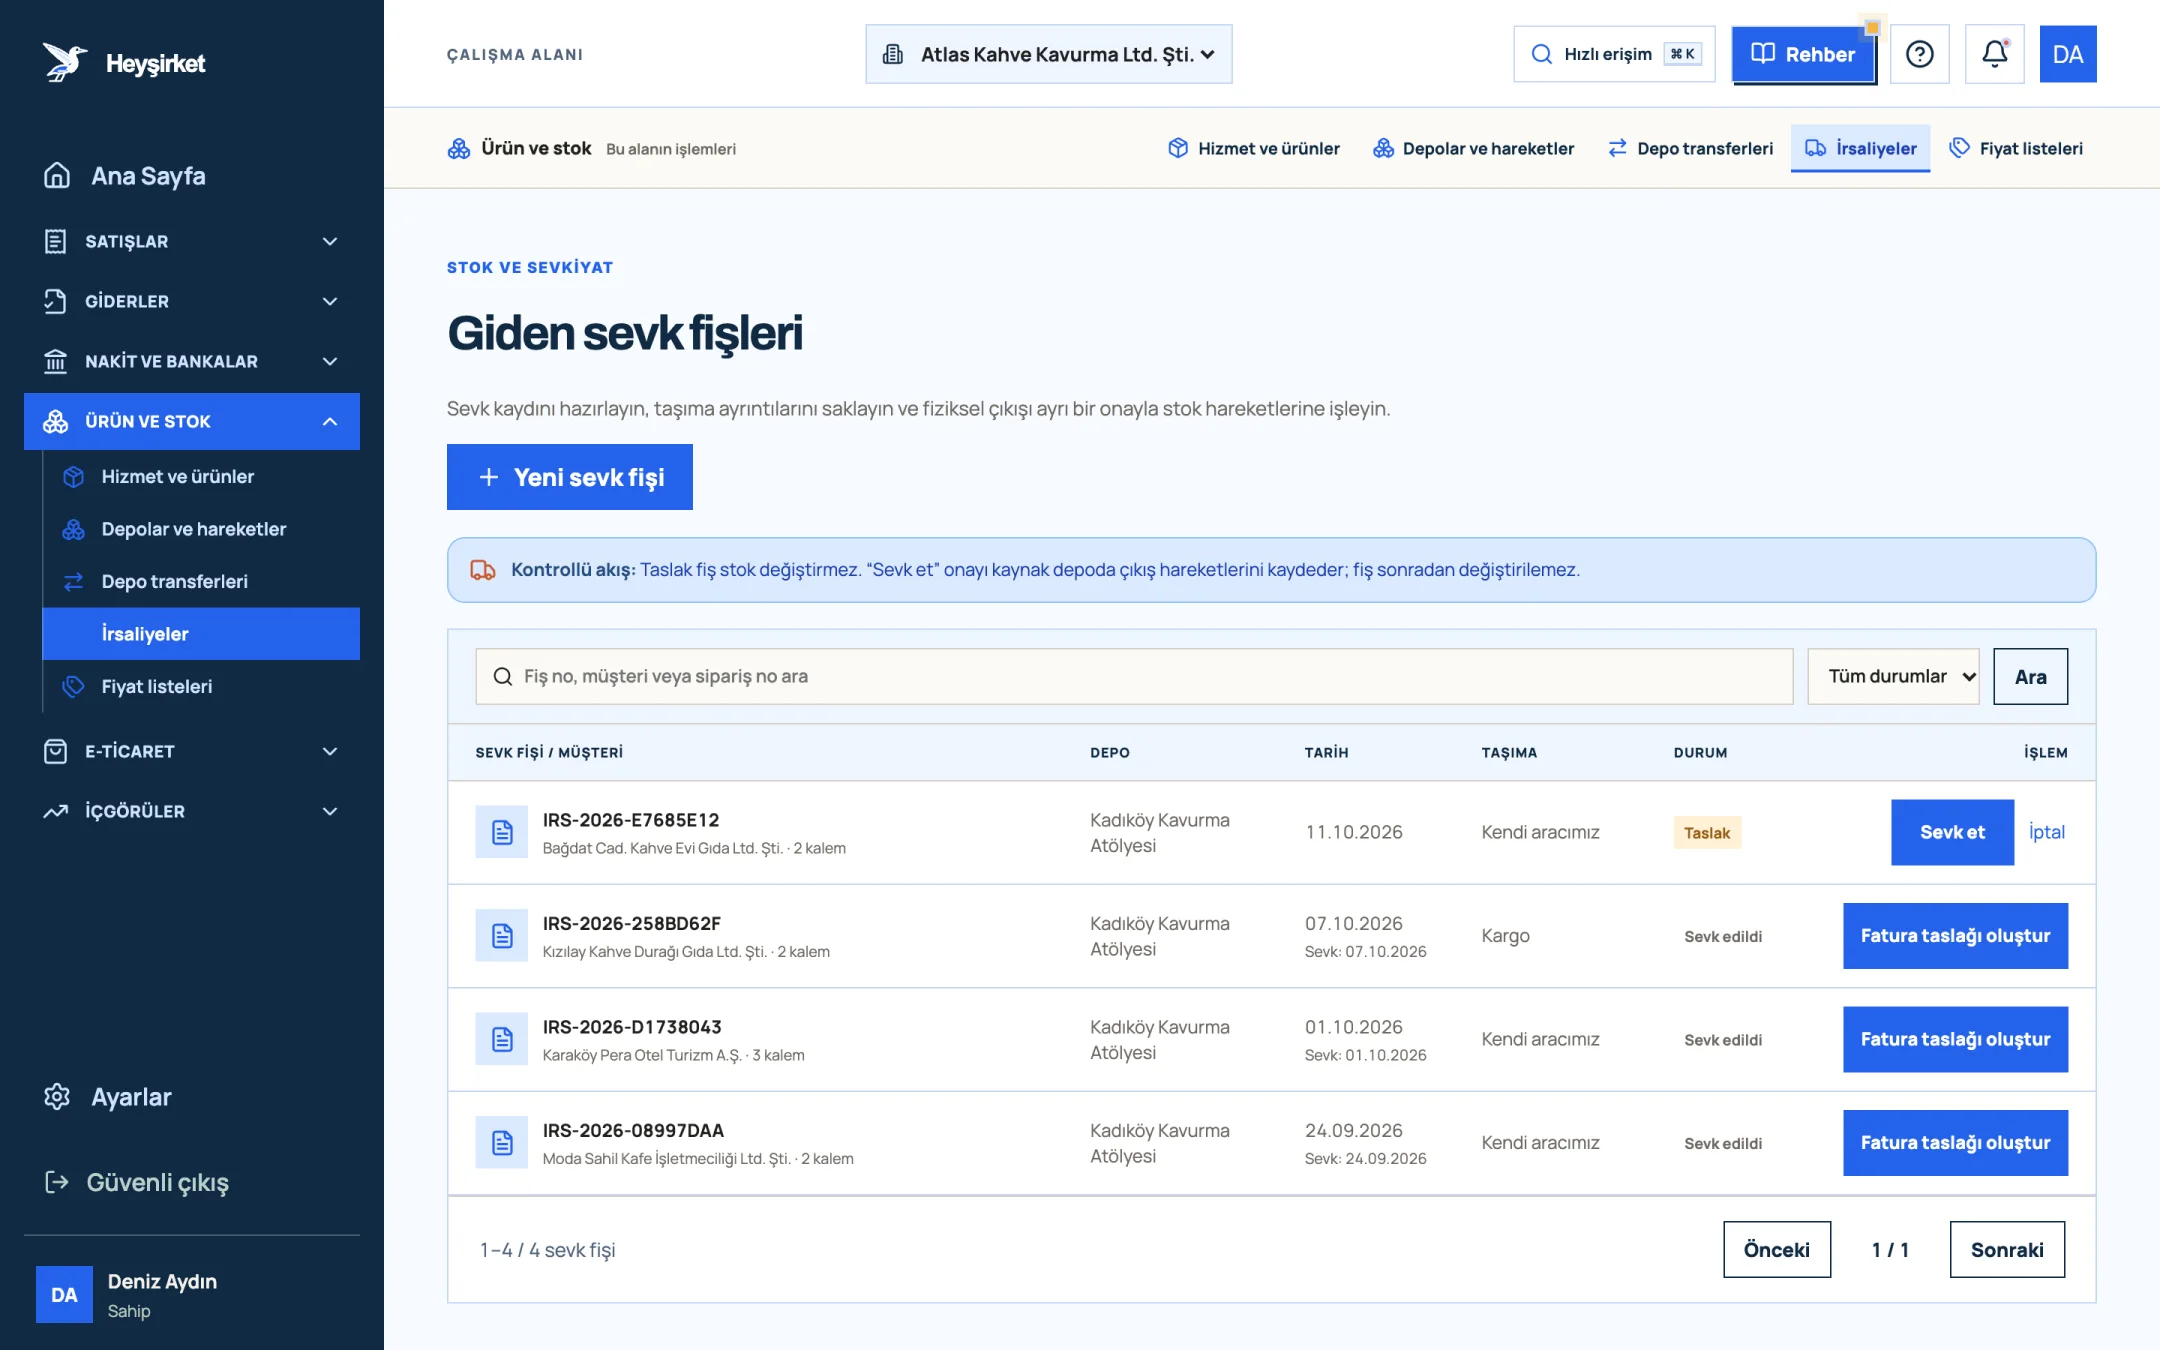
Task: Create a new shipment with Yeni sevk fişi
Action: point(570,477)
